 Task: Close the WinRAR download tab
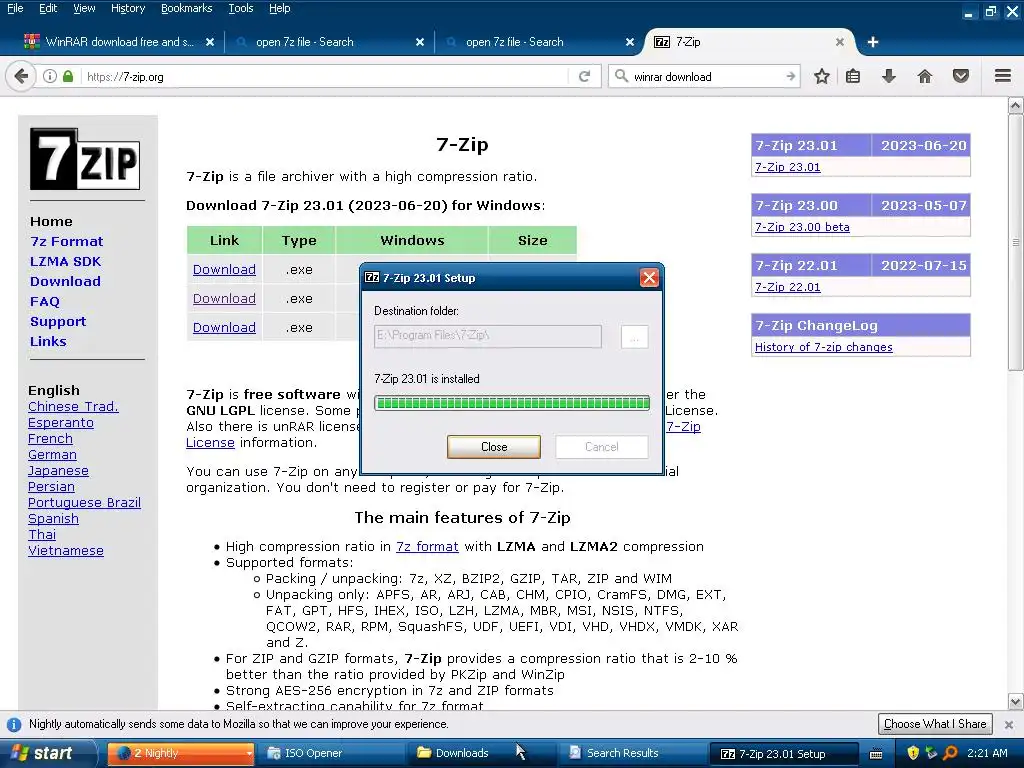210,42
